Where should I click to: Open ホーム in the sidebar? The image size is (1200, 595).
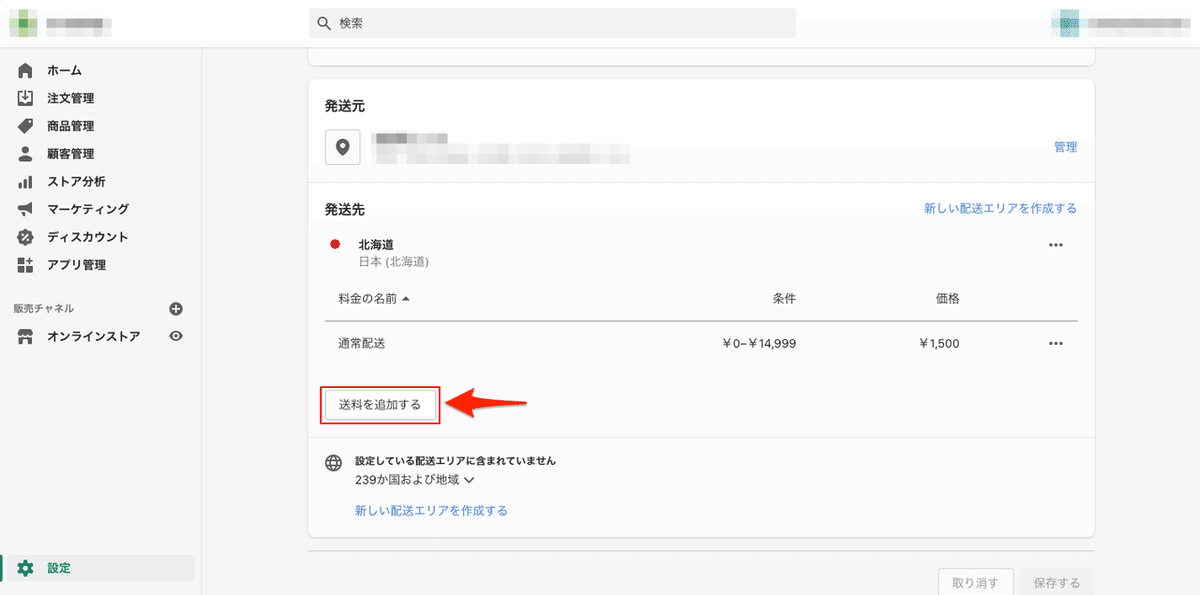click(65, 70)
